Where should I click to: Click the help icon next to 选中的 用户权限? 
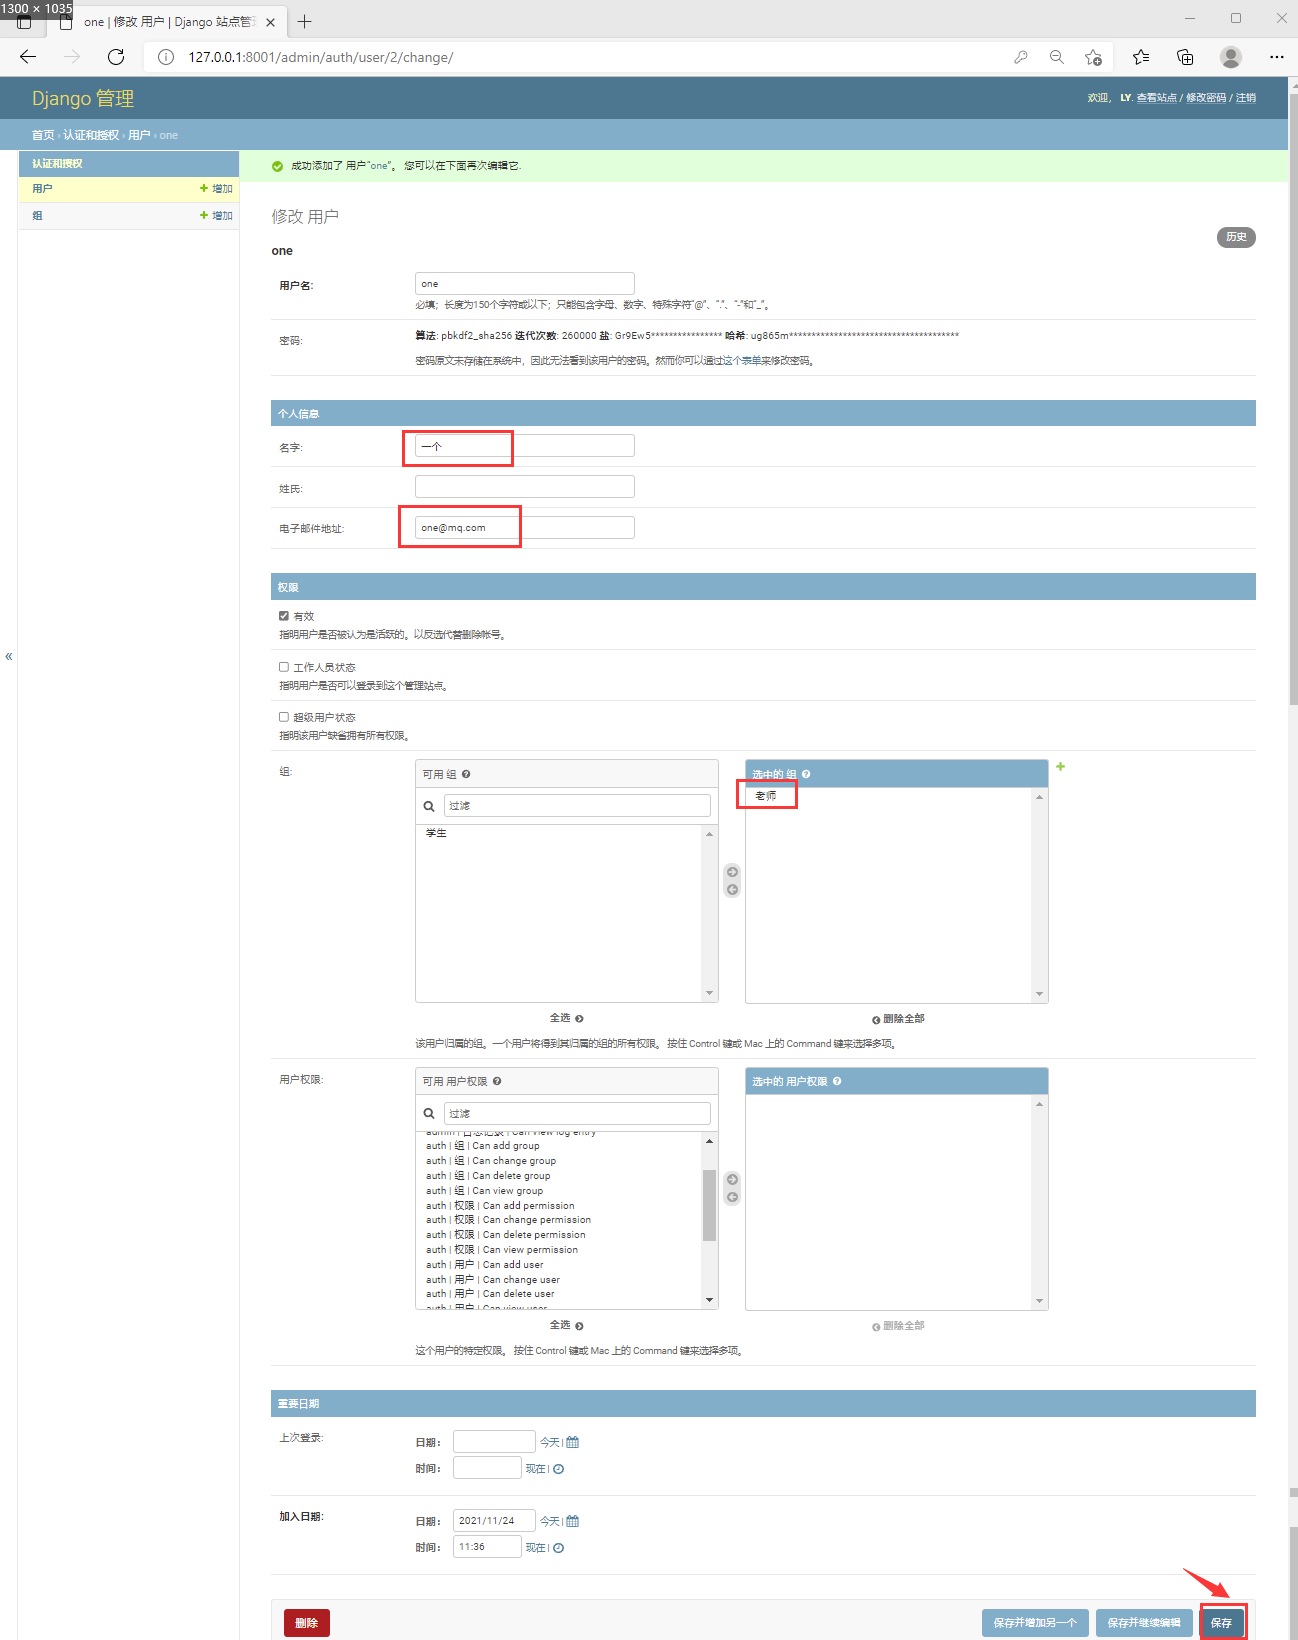837,1081
